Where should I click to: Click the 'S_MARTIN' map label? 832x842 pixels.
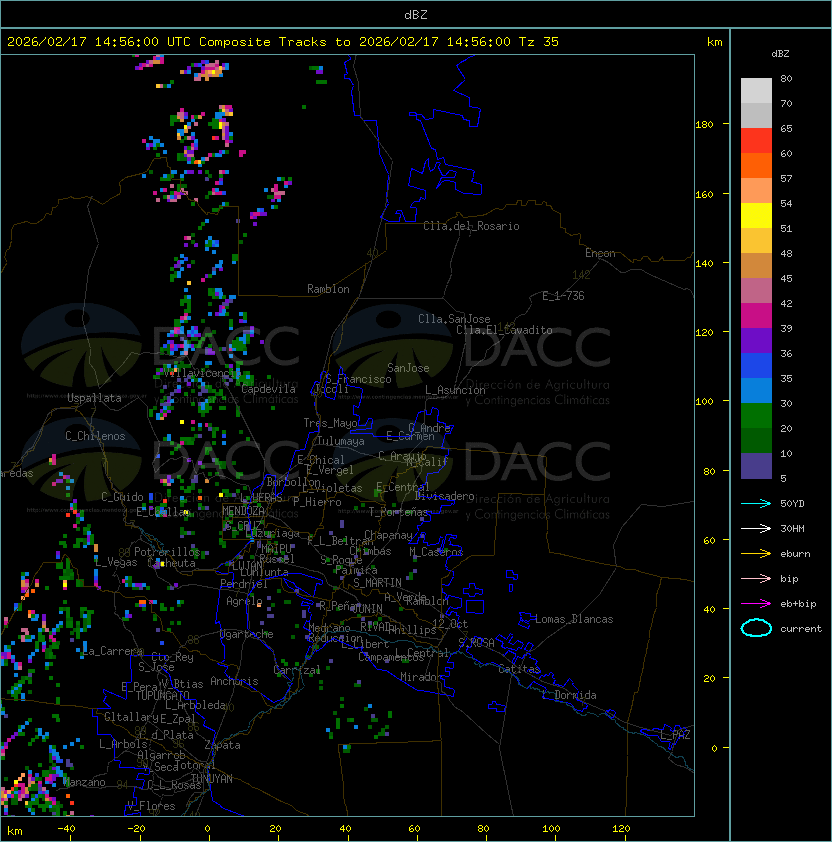(377, 583)
